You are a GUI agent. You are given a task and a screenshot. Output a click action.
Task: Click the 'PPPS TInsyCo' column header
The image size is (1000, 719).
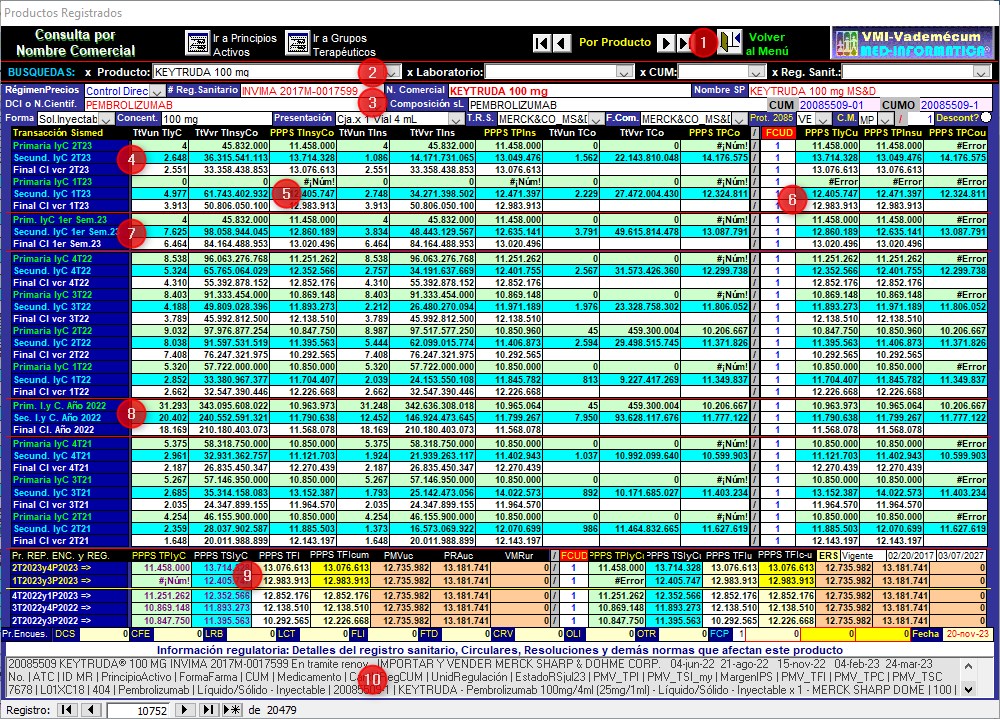302,133
